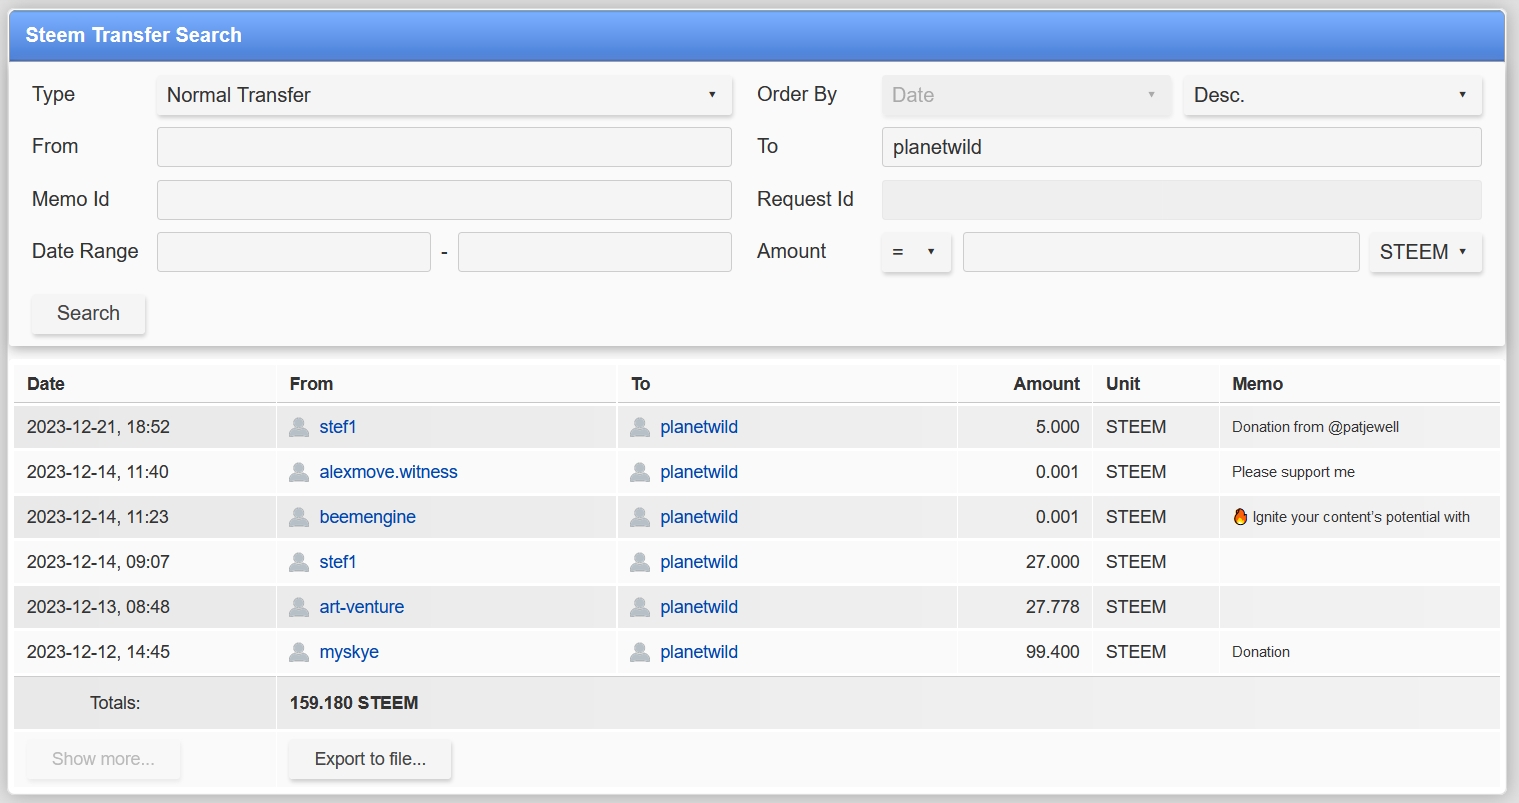Open the beemengine account link
Image resolution: width=1519 pixels, height=803 pixels.
(x=367, y=517)
